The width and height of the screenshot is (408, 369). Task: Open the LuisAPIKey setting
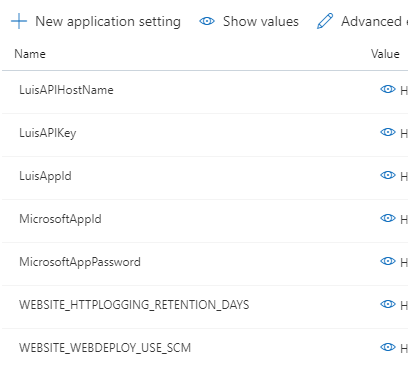pyautogui.click(x=48, y=133)
